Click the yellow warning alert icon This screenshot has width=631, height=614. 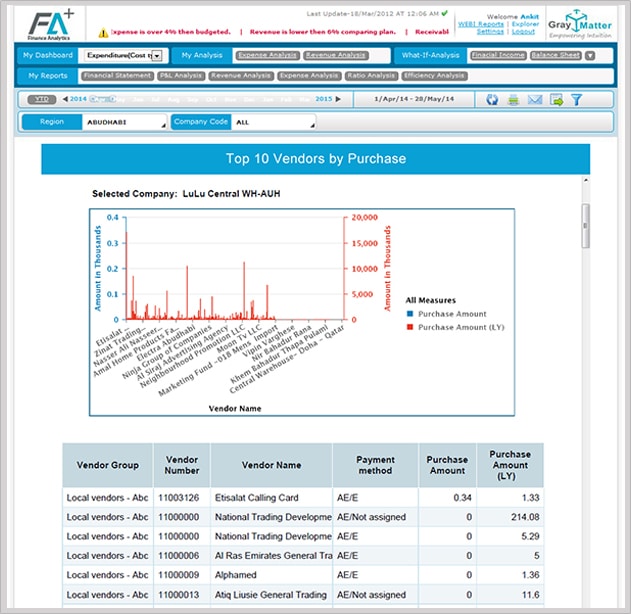pos(103,33)
